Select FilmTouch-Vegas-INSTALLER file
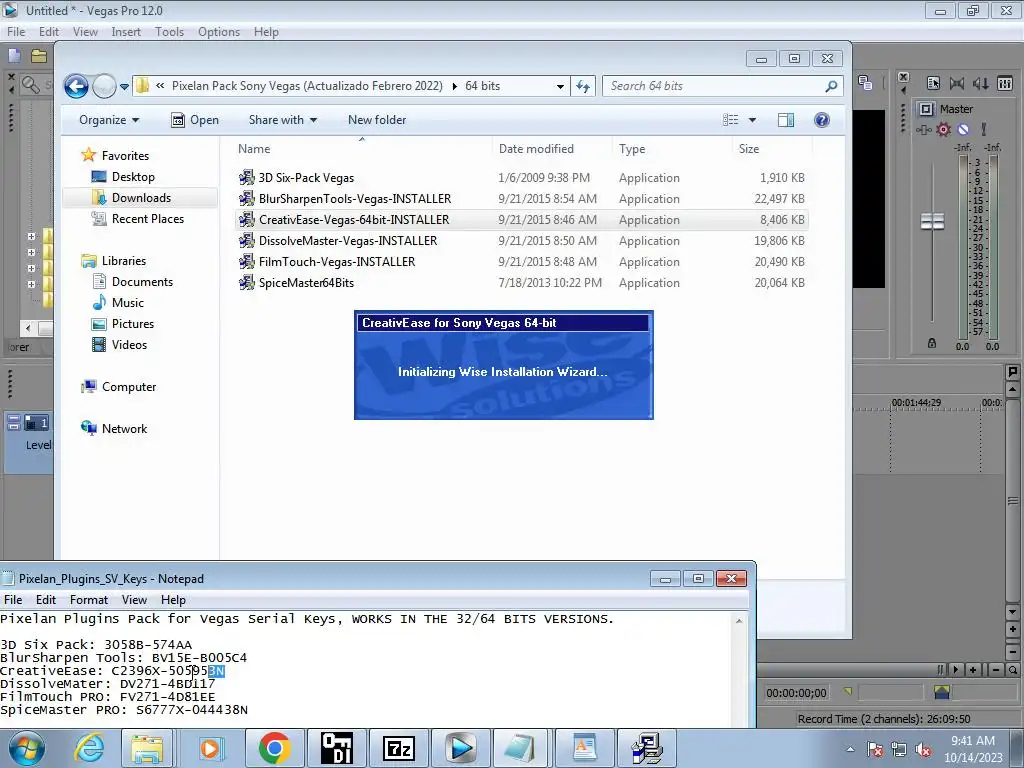Viewport: 1024px width, 768px height. 336,261
